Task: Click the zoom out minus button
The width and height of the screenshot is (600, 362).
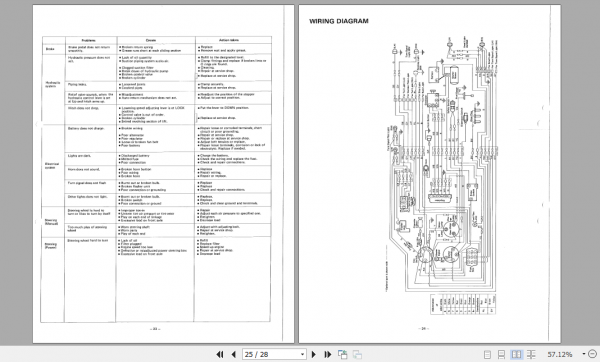Action: tap(593, 354)
